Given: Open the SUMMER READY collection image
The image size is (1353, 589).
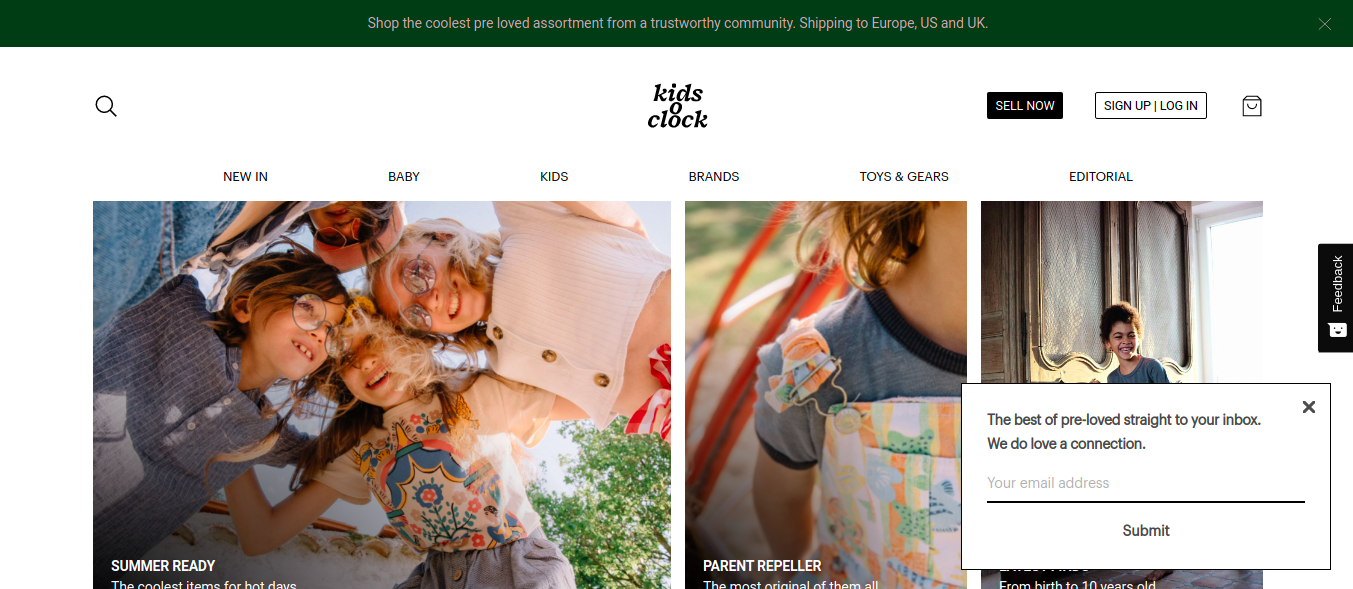Looking at the screenshot, I should (382, 395).
